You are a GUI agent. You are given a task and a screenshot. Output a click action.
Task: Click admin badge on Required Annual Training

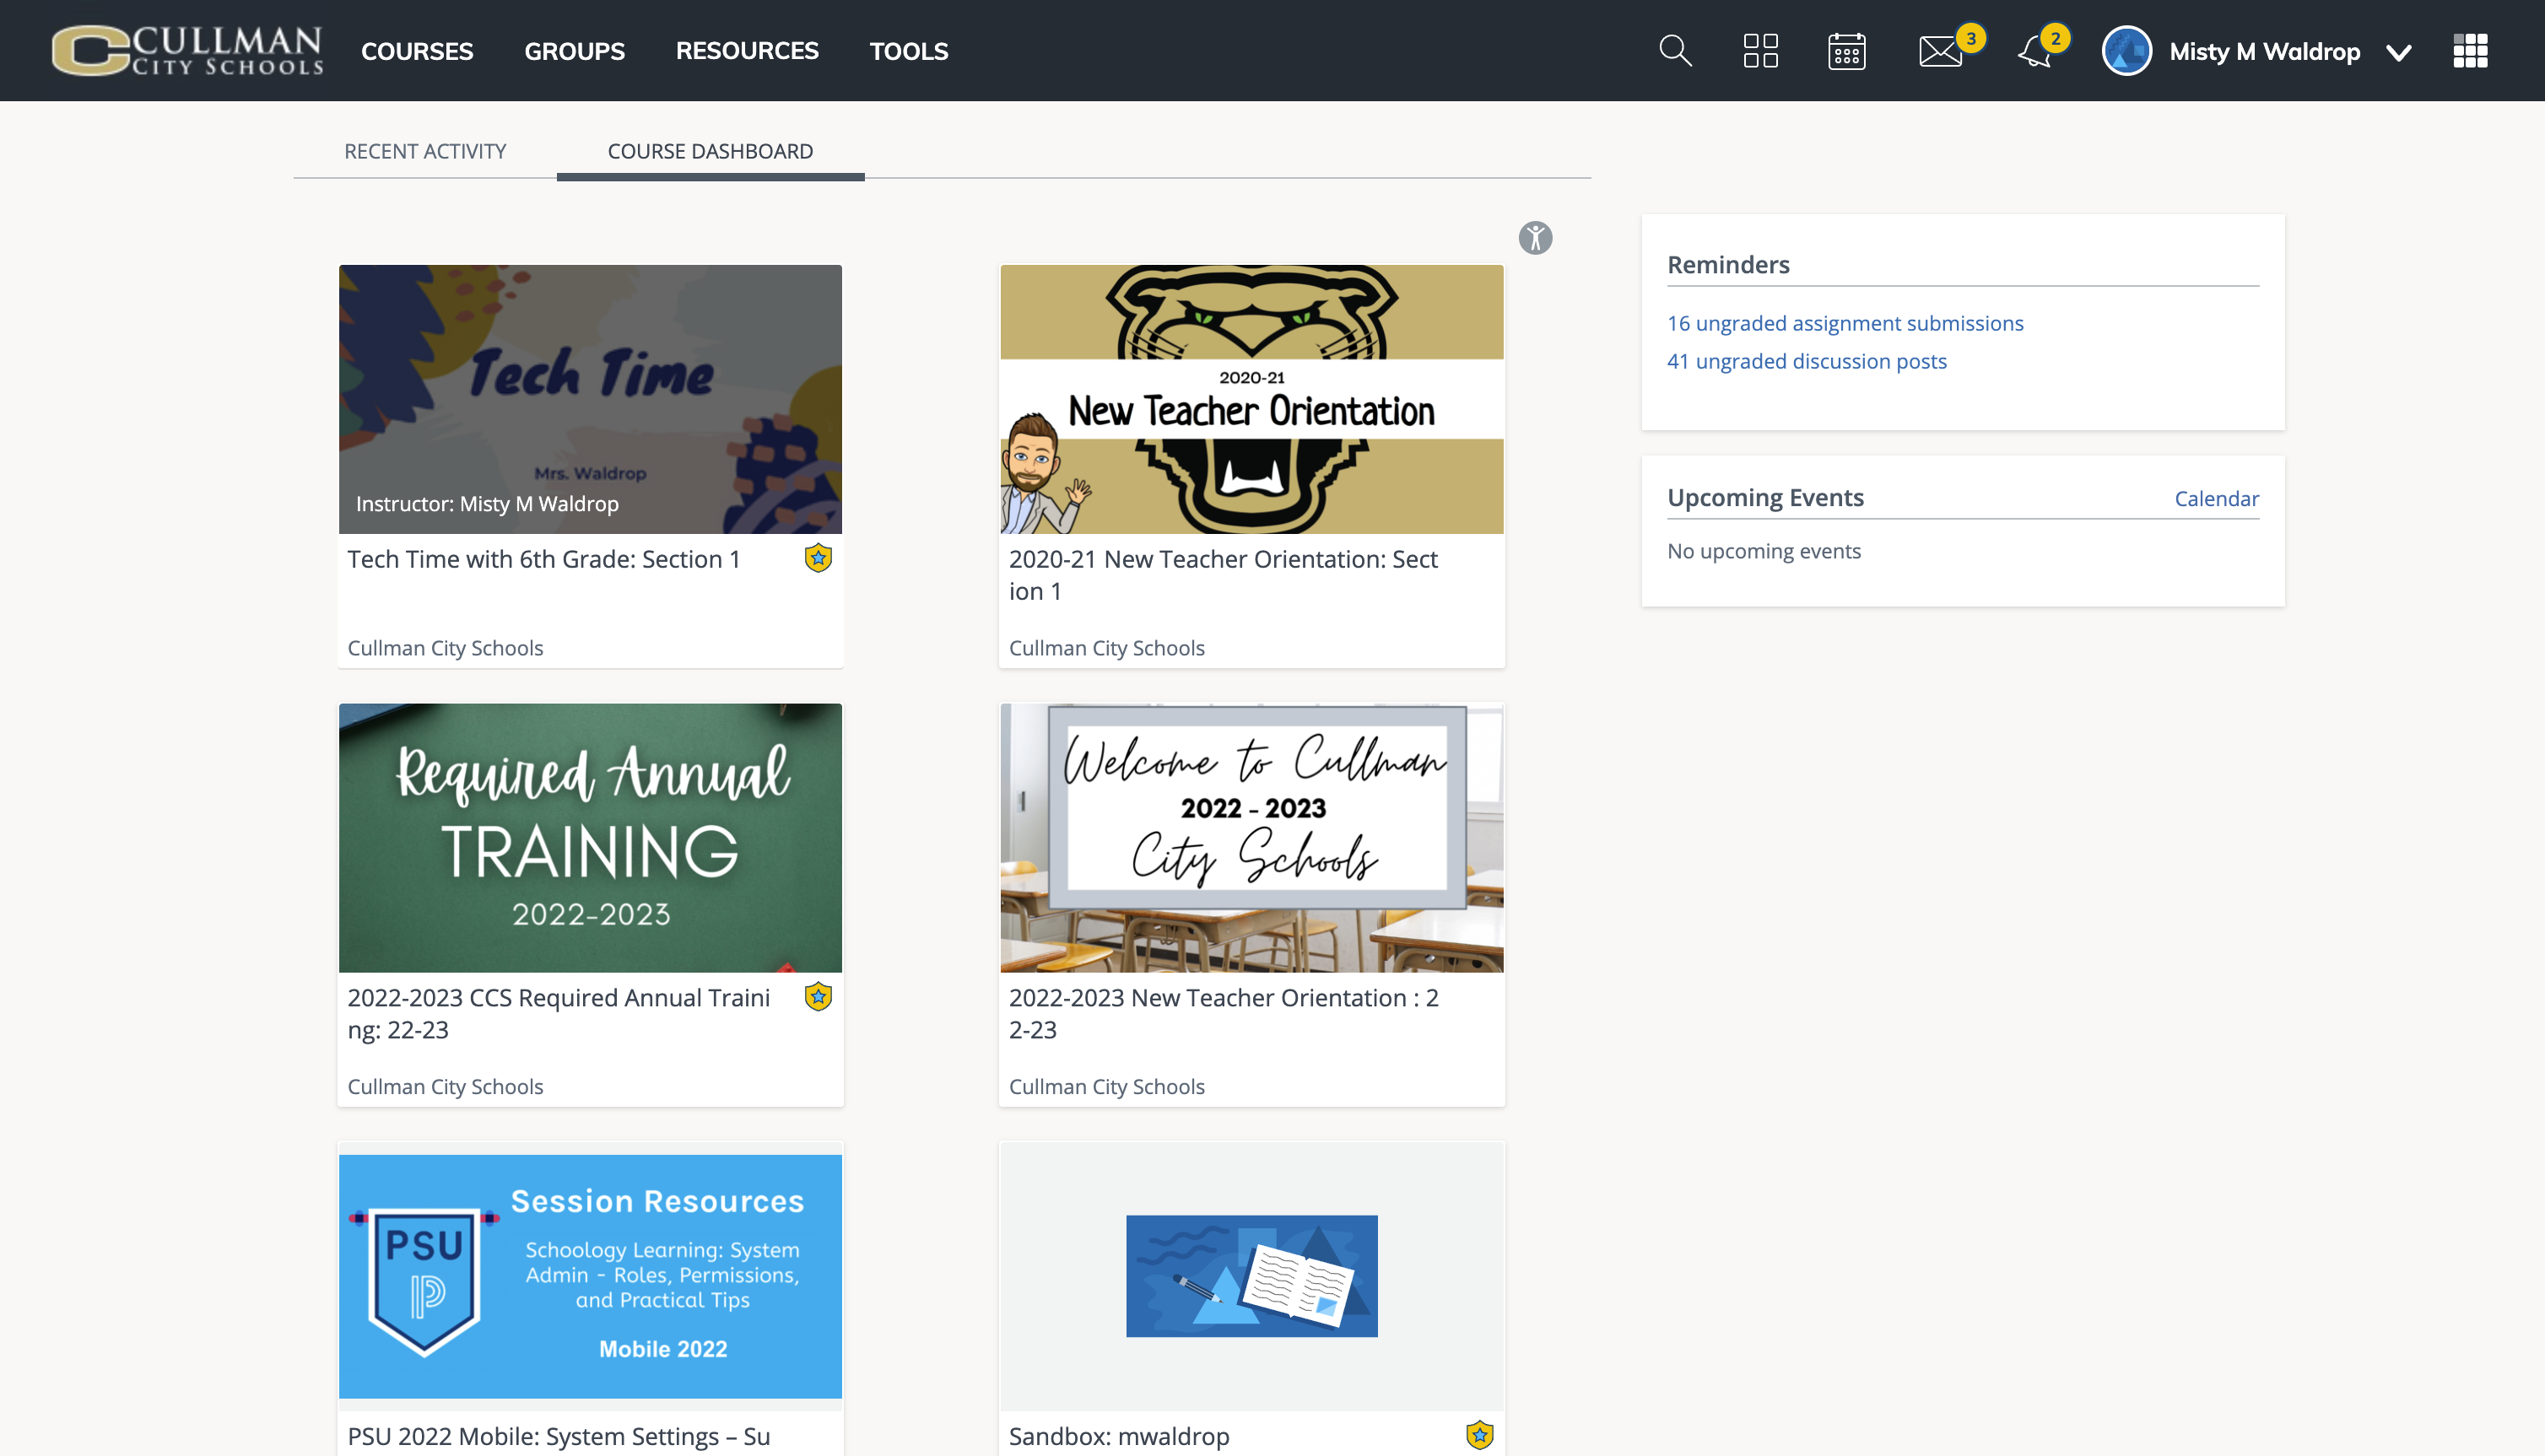(818, 997)
